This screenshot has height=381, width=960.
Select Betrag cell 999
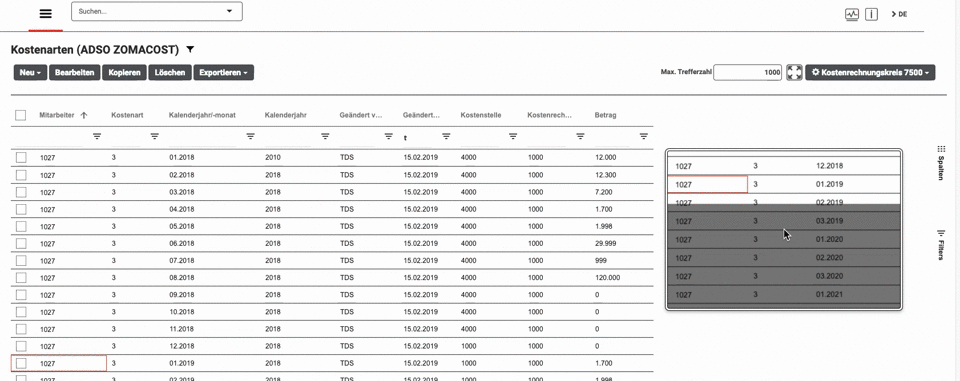601,260
